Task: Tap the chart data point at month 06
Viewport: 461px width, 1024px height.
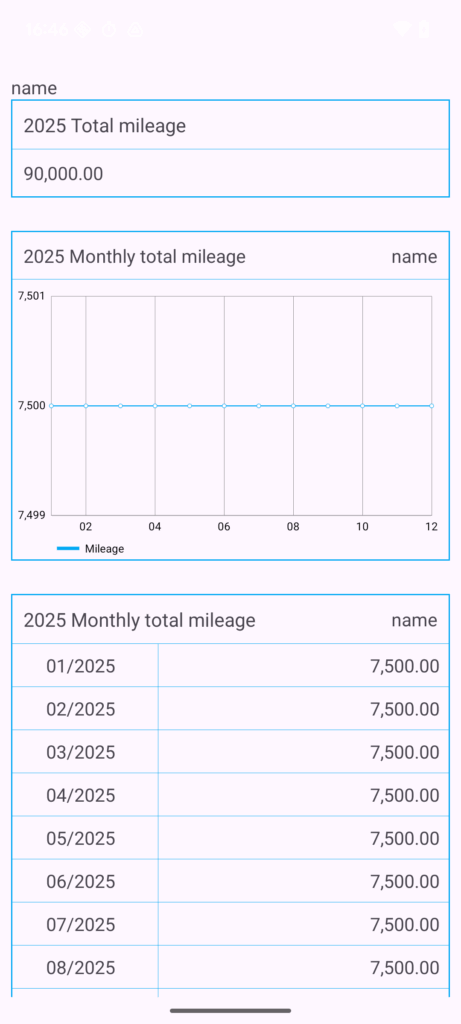Action: 224,406
